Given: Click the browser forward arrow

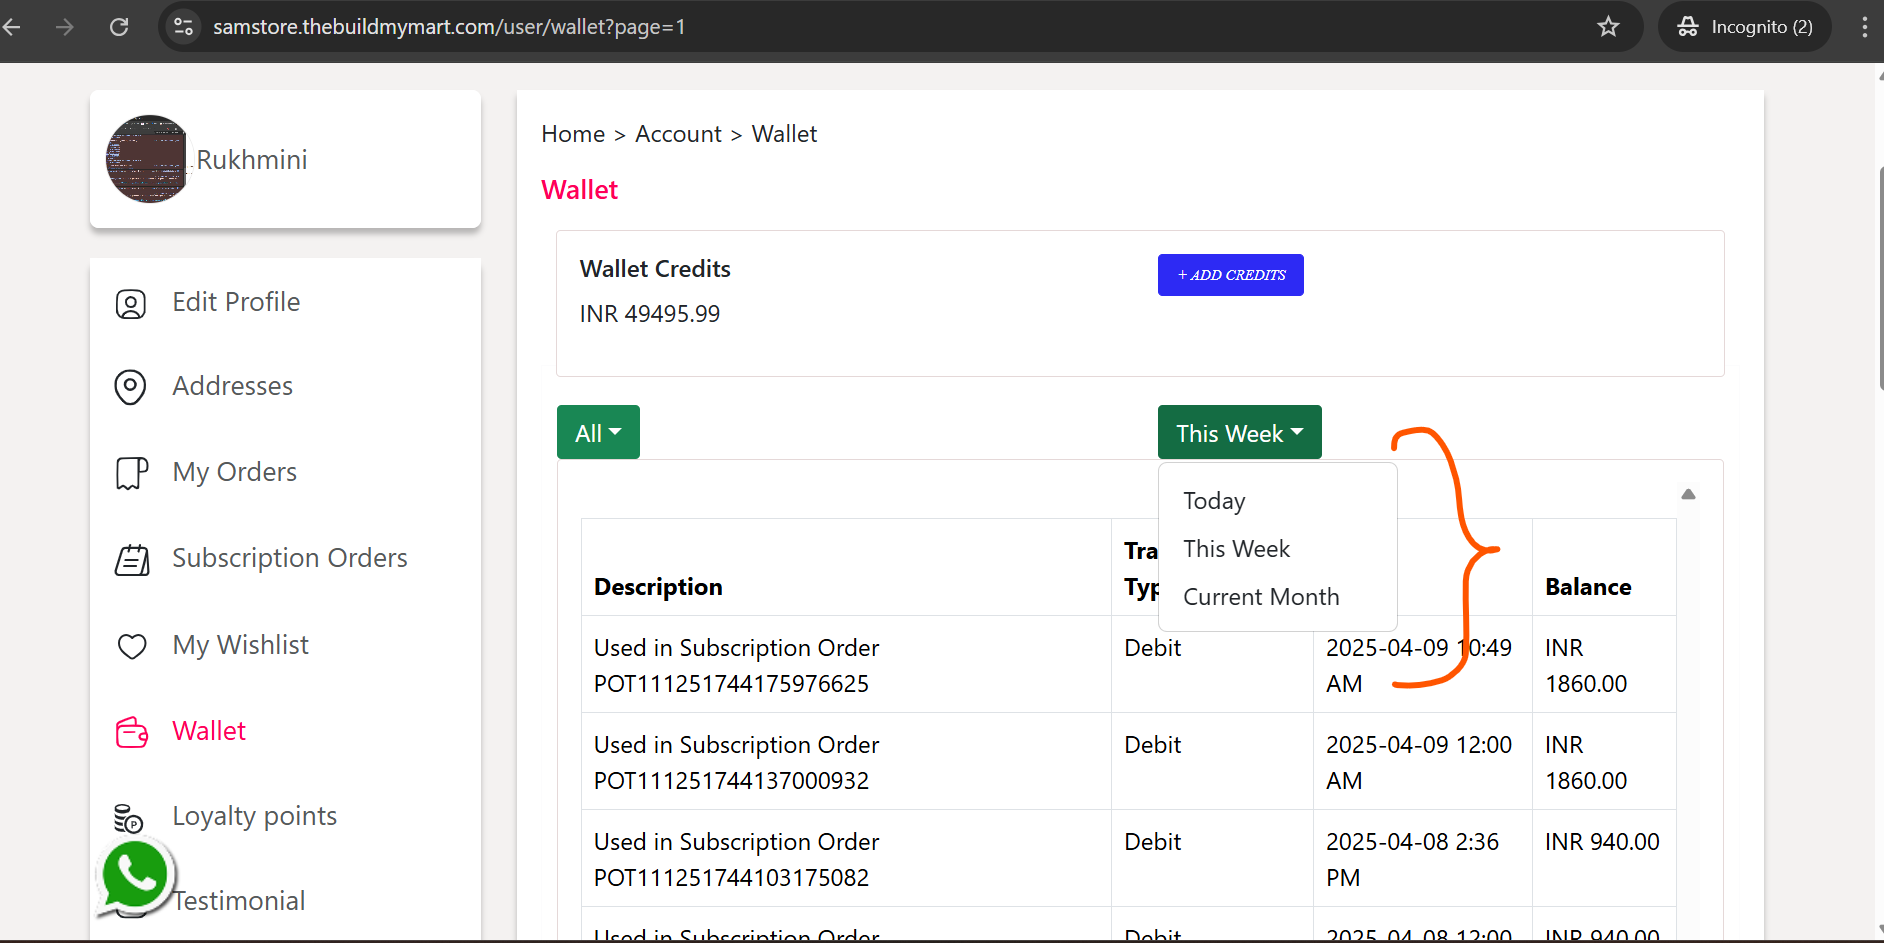Looking at the screenshot, I should click(65, 27).
